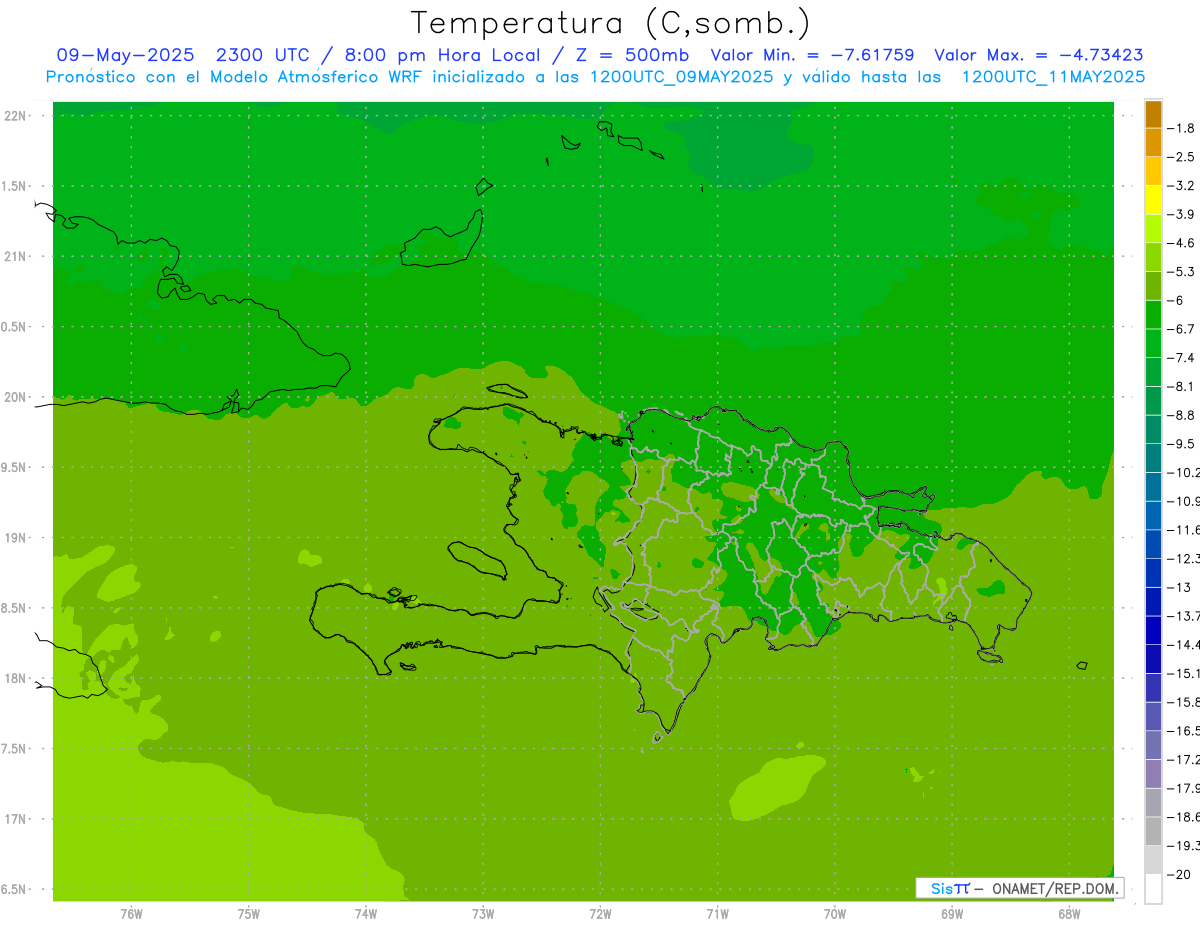Click the '-1.8' legend label
Image resolution: width=1200 pixels, height=927 pixels.
tap(1181, 128)
